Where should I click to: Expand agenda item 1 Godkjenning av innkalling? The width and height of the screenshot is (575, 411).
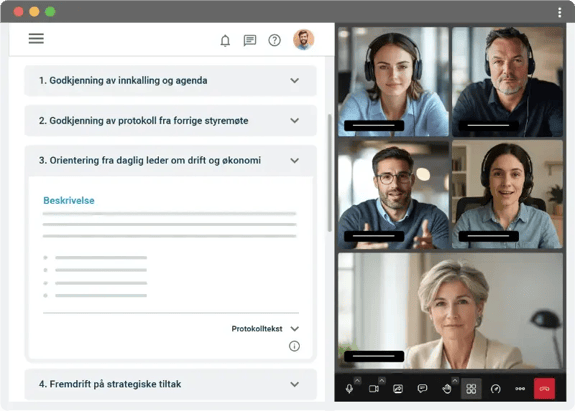171,81
